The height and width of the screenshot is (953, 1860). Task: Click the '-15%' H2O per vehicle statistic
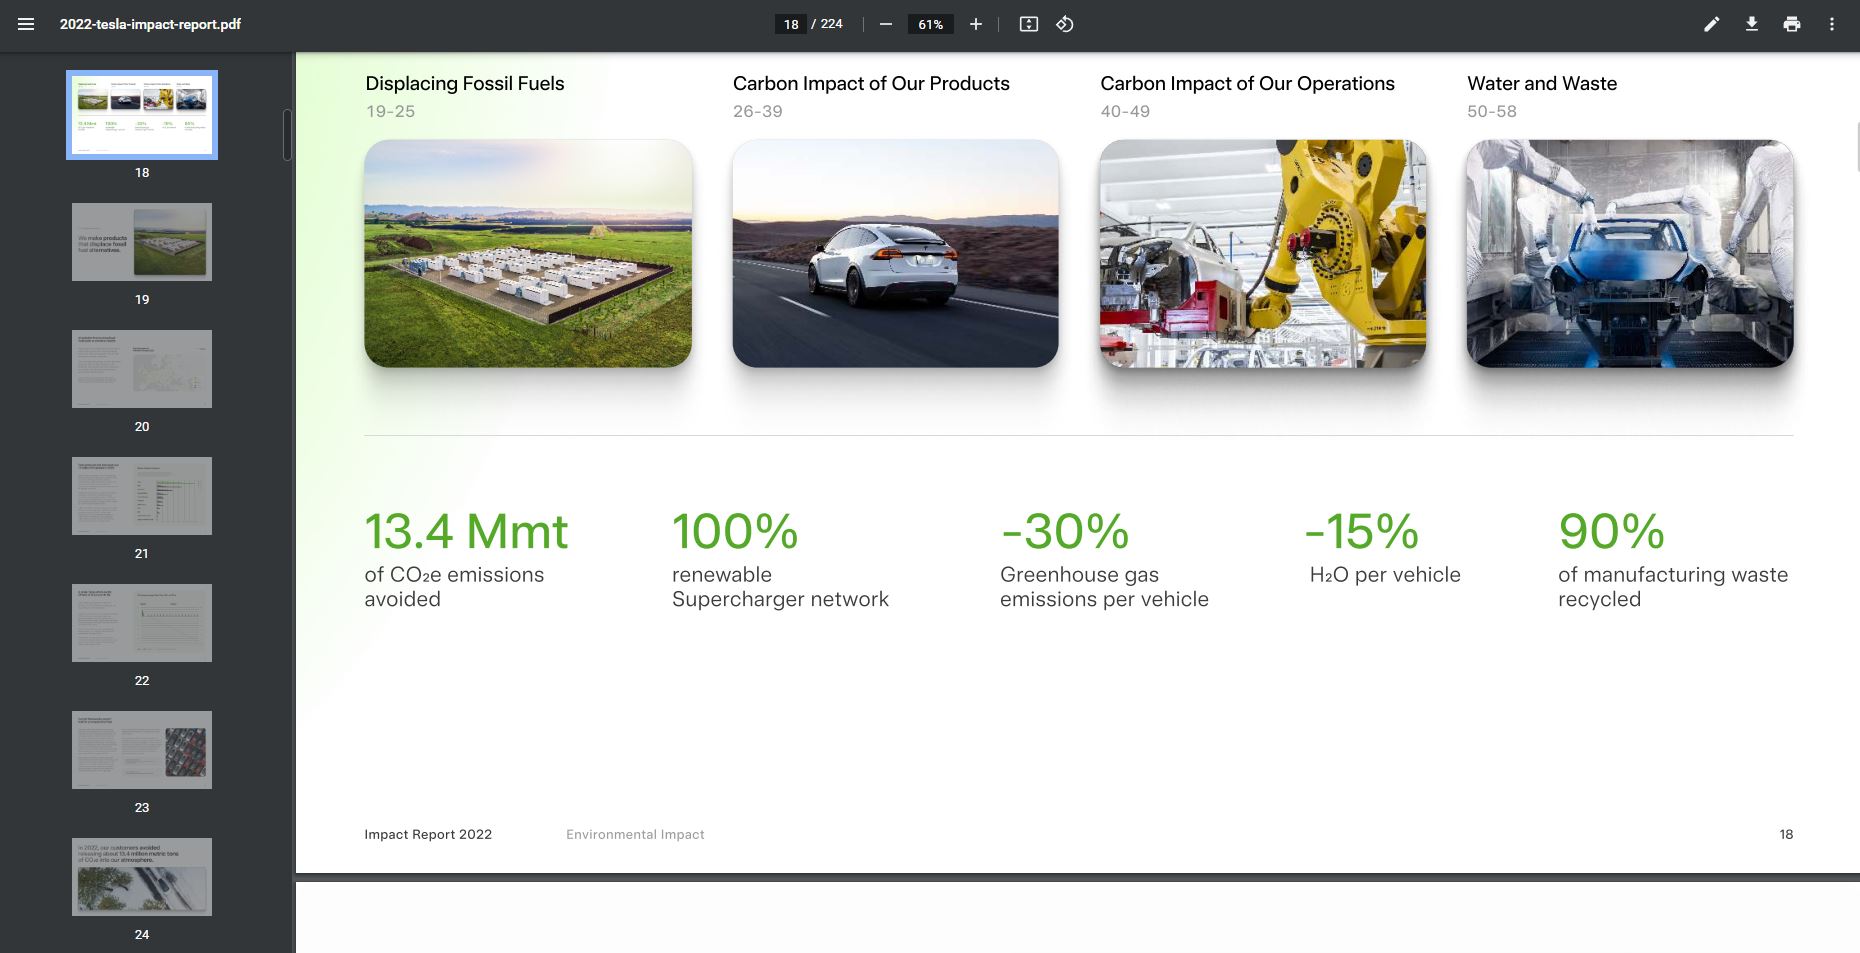(1361, 531)
